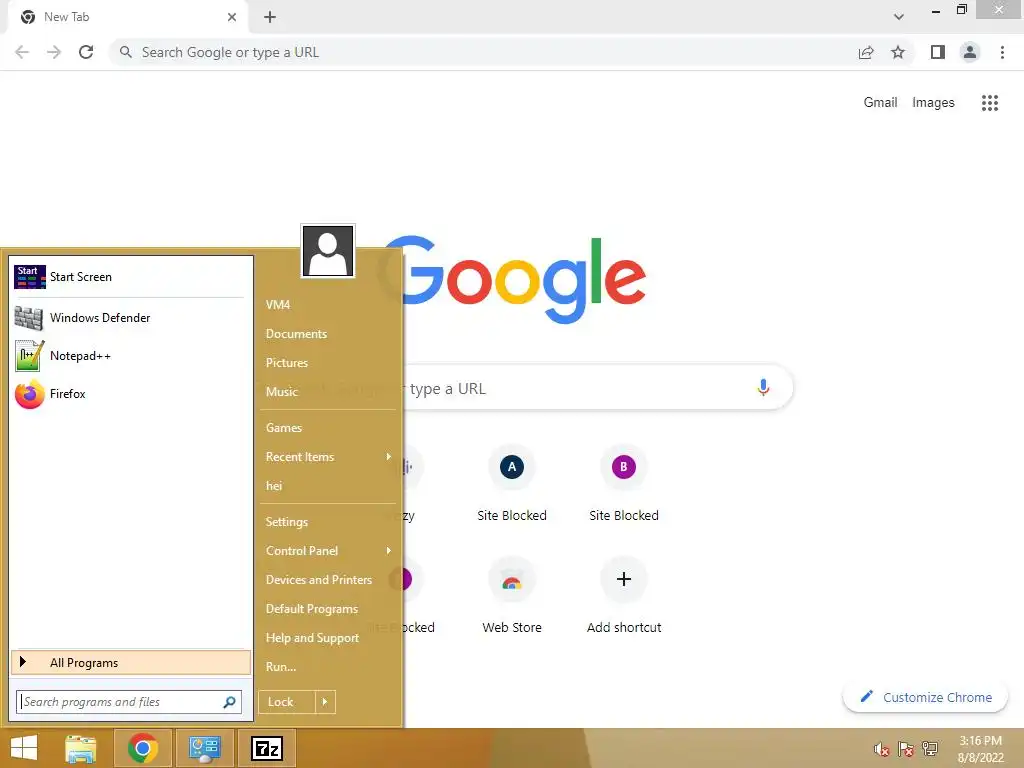The width and height of the screenshot is (1024, 768).
Task: Open the Gmail link
Action: tap(880, 103)
